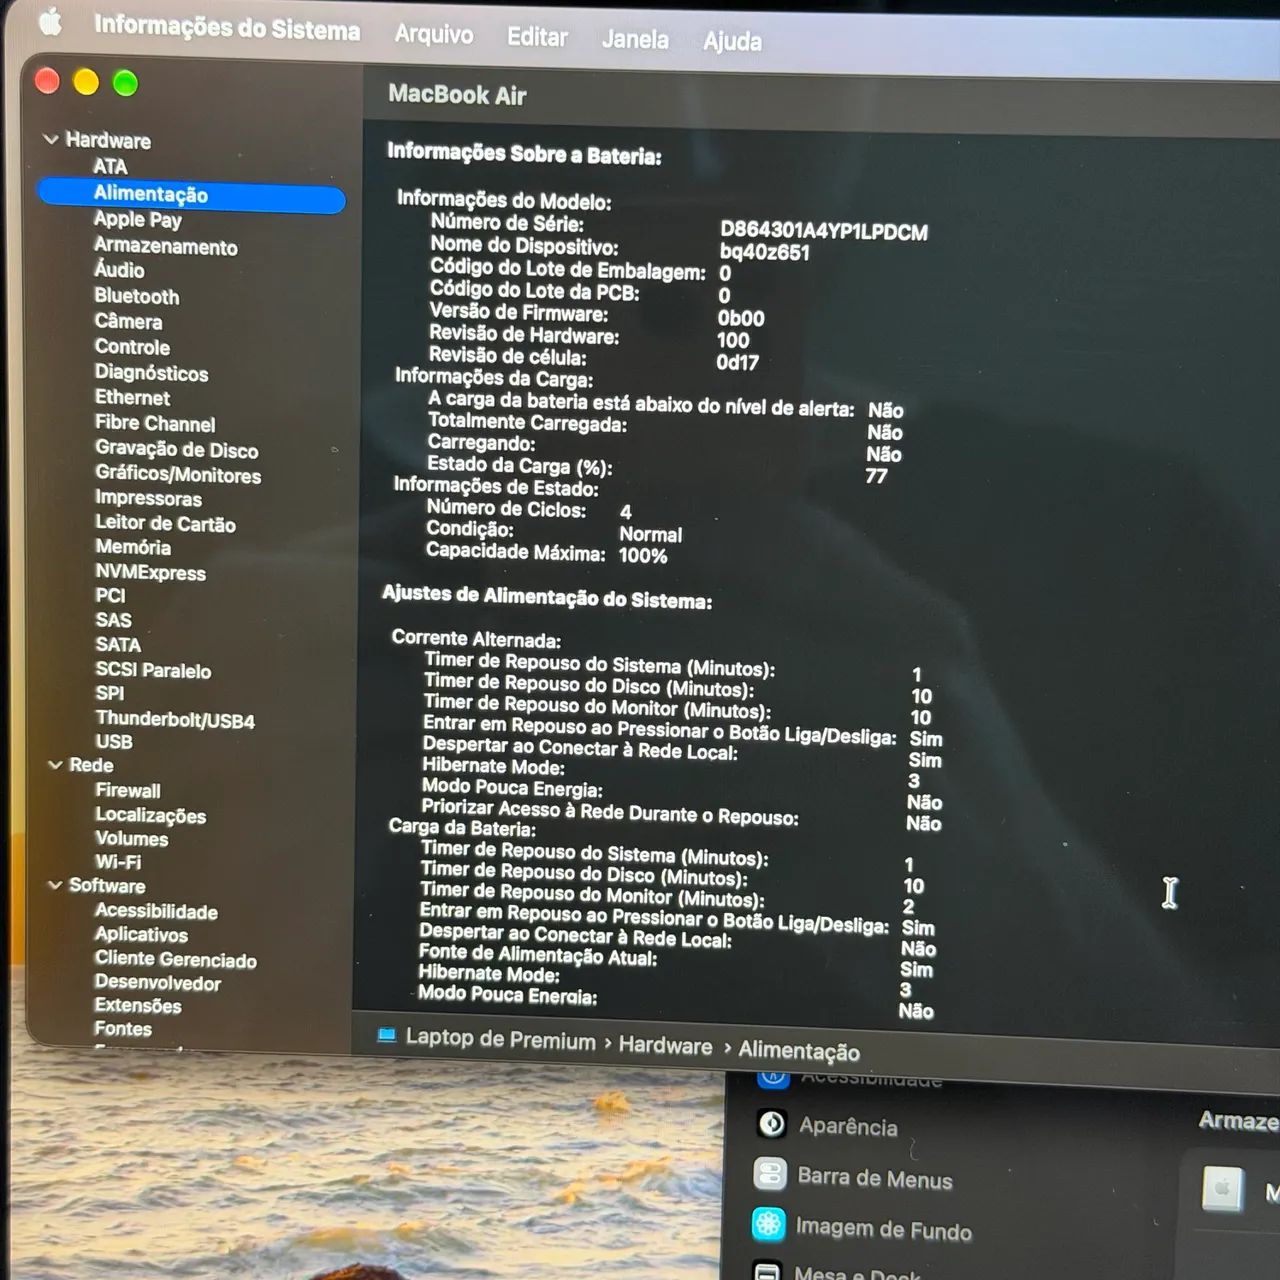Click the laptop icon in the path bar
This screenshot has width=1280, height=1280.
coord(386,1035)
